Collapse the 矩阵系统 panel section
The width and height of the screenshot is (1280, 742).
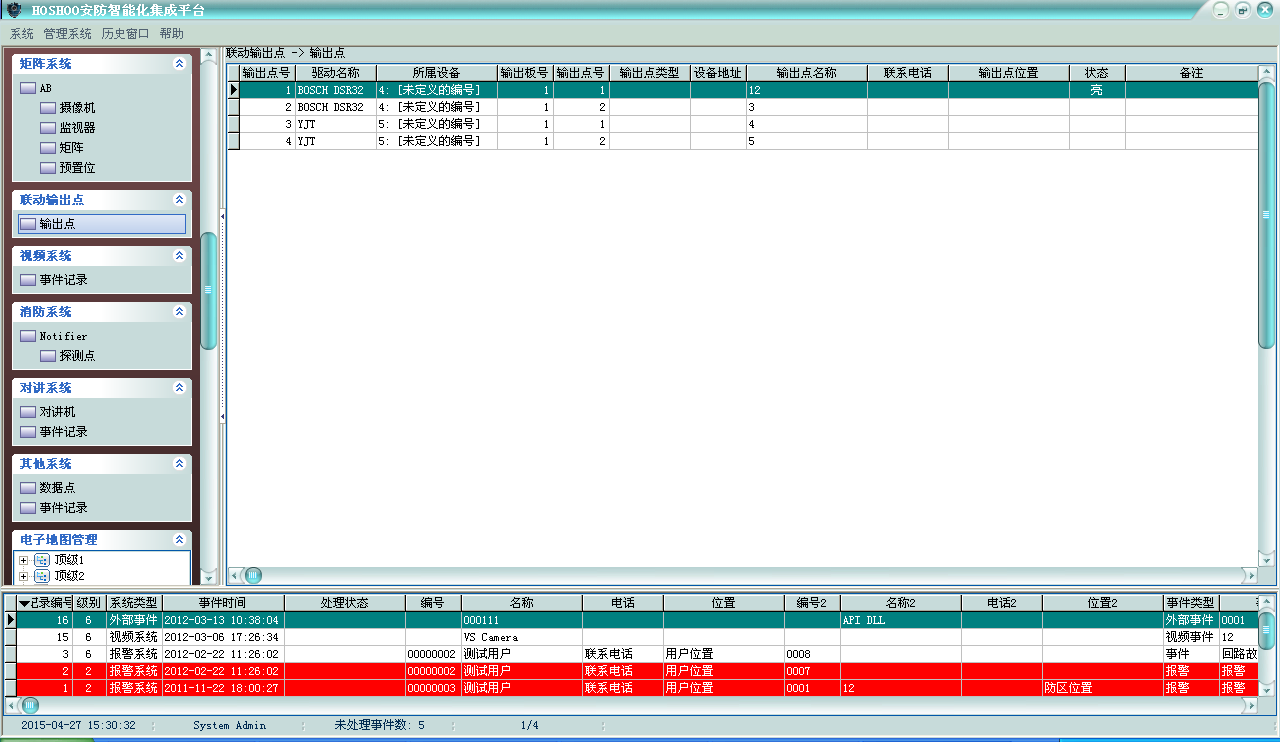[x=179, y=64]
